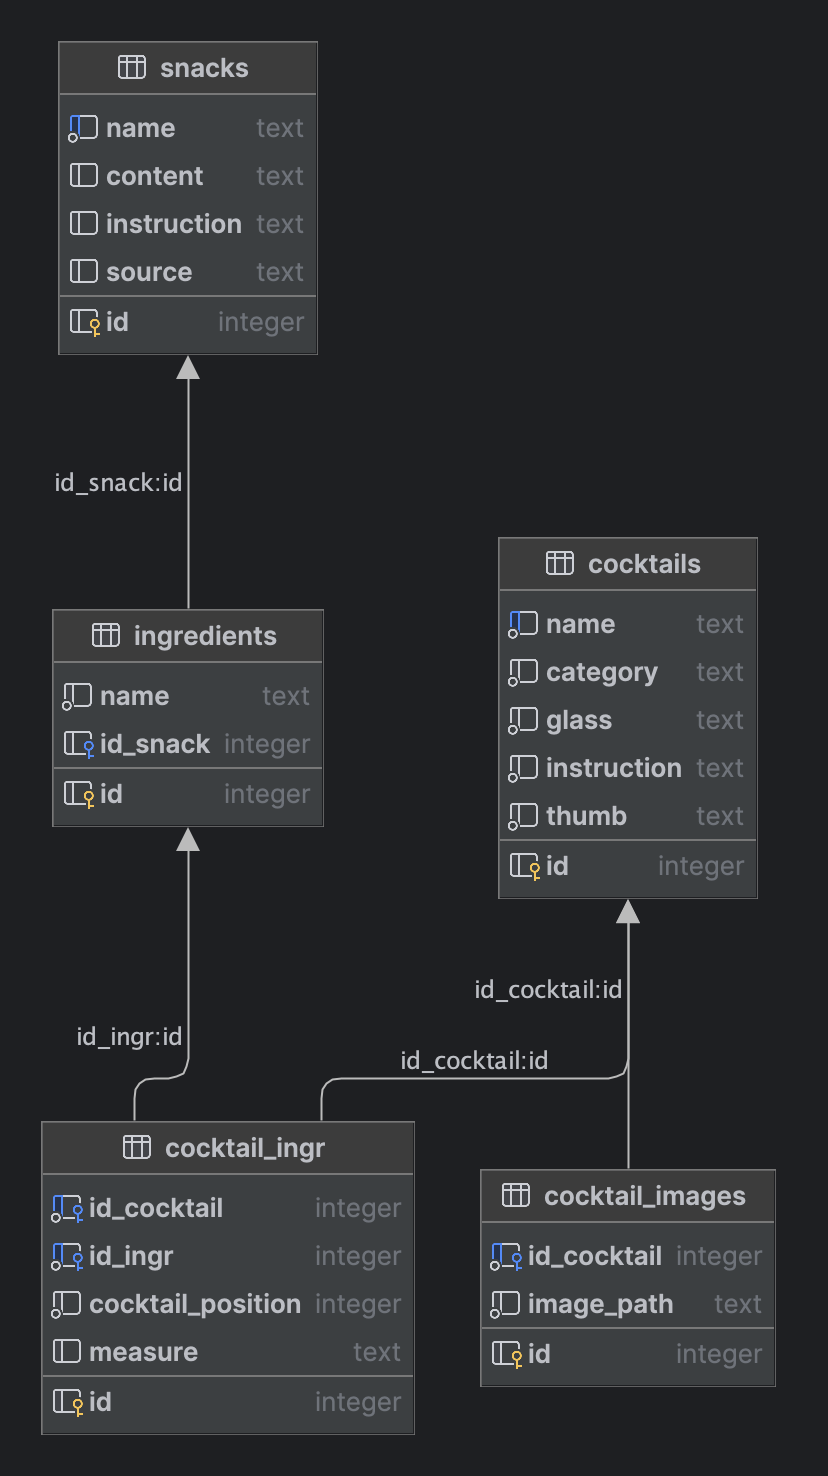The image size is (828, 1476).
Task: Click the integer type next to id_snack
Action: pos(267,745)
